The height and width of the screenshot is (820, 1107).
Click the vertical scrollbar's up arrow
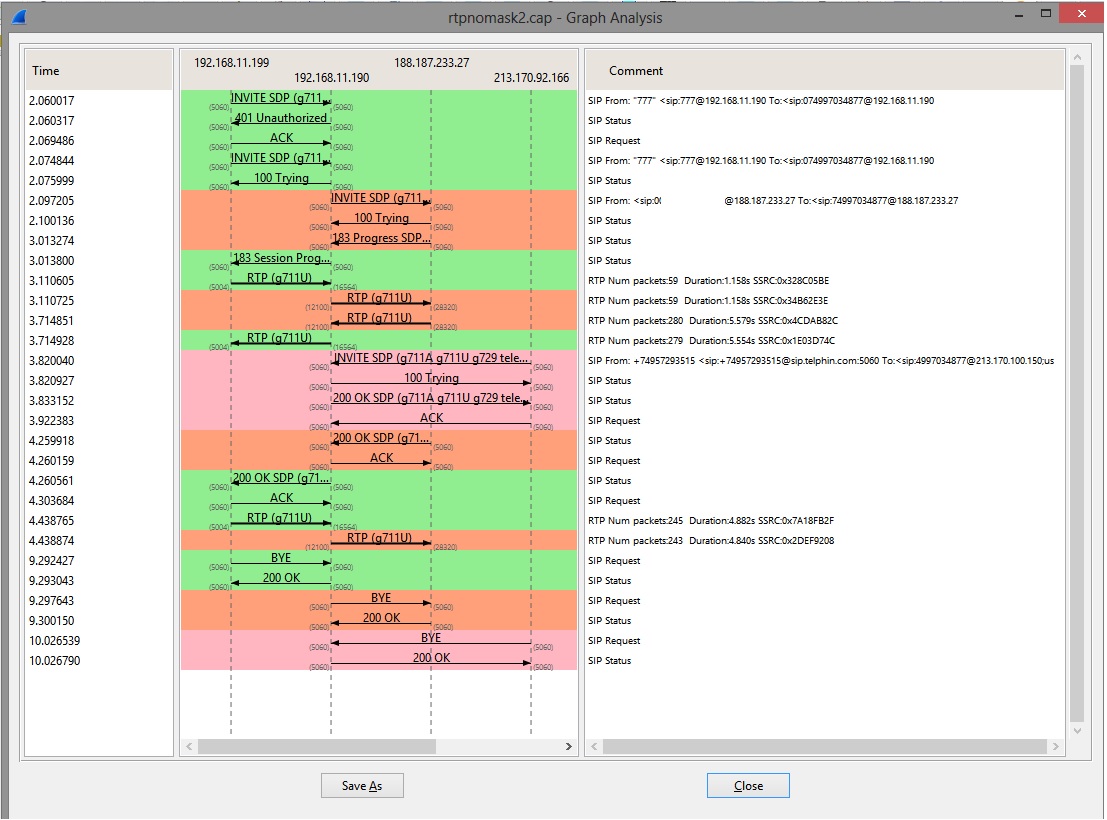click(1076, 57)
